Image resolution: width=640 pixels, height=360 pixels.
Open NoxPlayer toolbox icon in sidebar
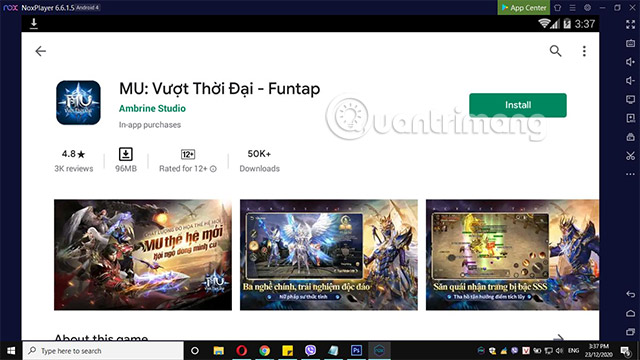click(x=630, y=137)
